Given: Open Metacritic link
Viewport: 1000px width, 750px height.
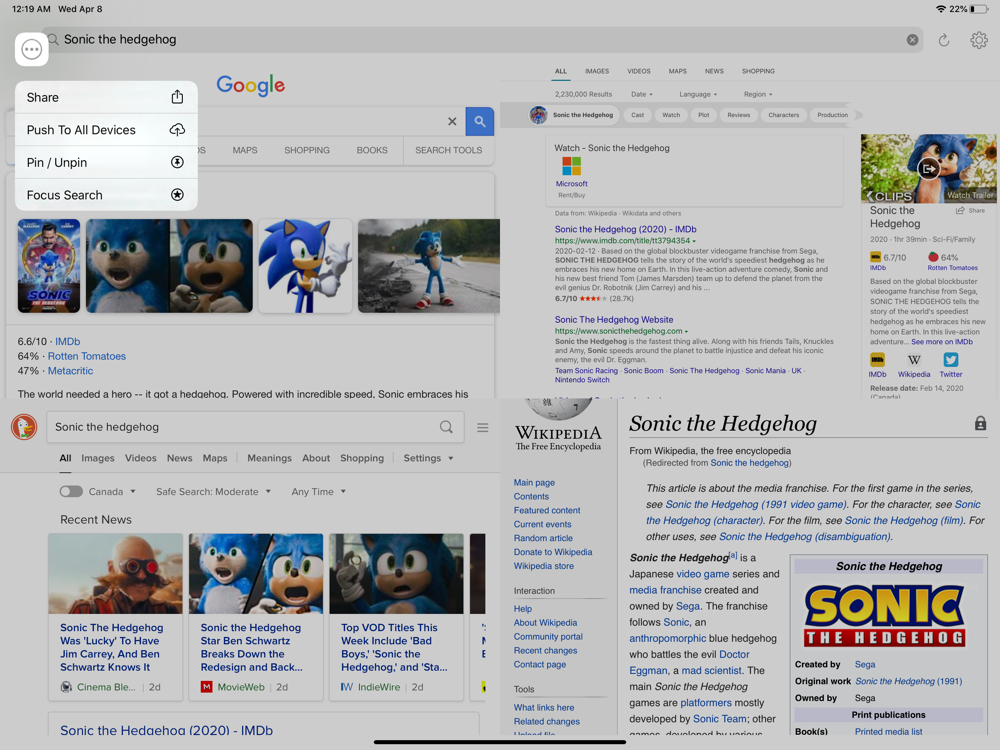Looking at the screenshot, I should [70, 371].
